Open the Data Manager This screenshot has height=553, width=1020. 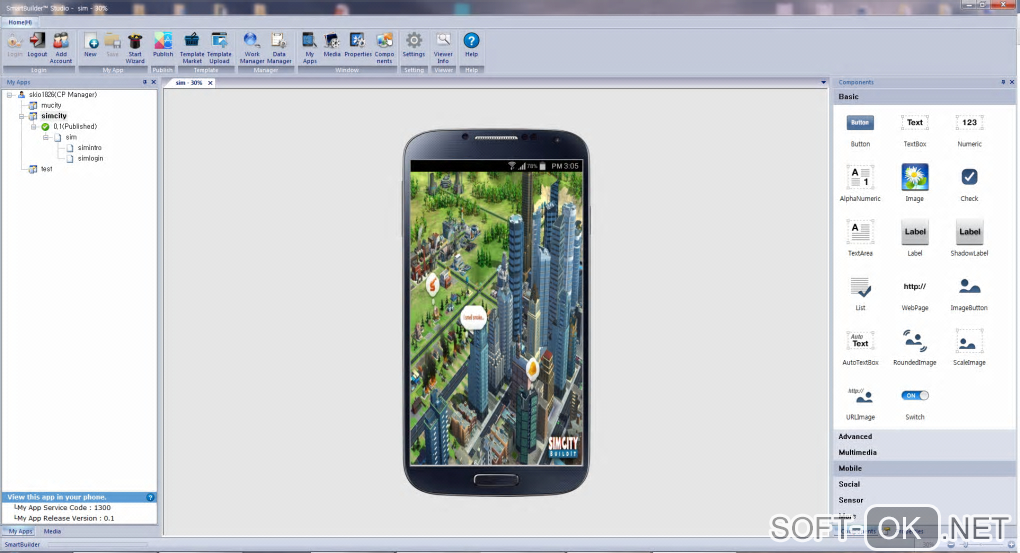pyautogui.click(x=279, y=47)
